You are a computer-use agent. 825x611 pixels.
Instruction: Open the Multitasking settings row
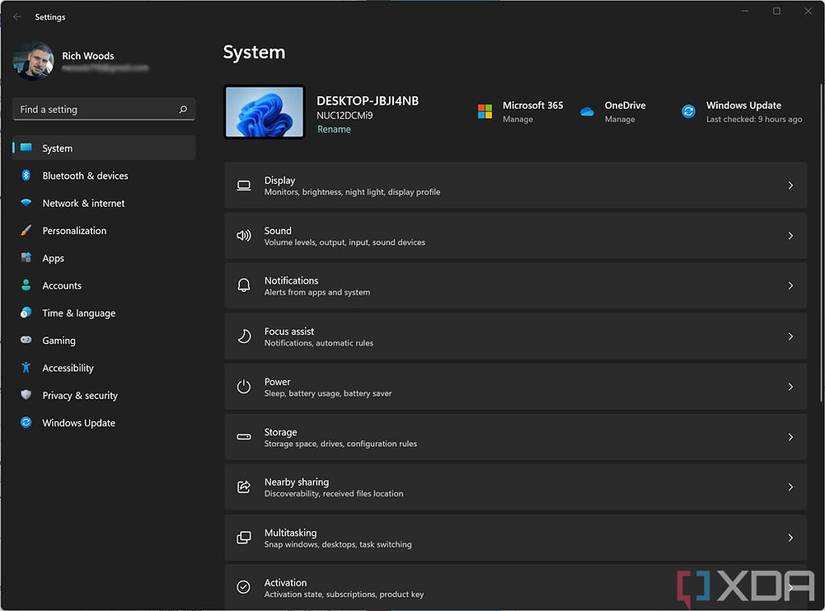click(515, 538)
